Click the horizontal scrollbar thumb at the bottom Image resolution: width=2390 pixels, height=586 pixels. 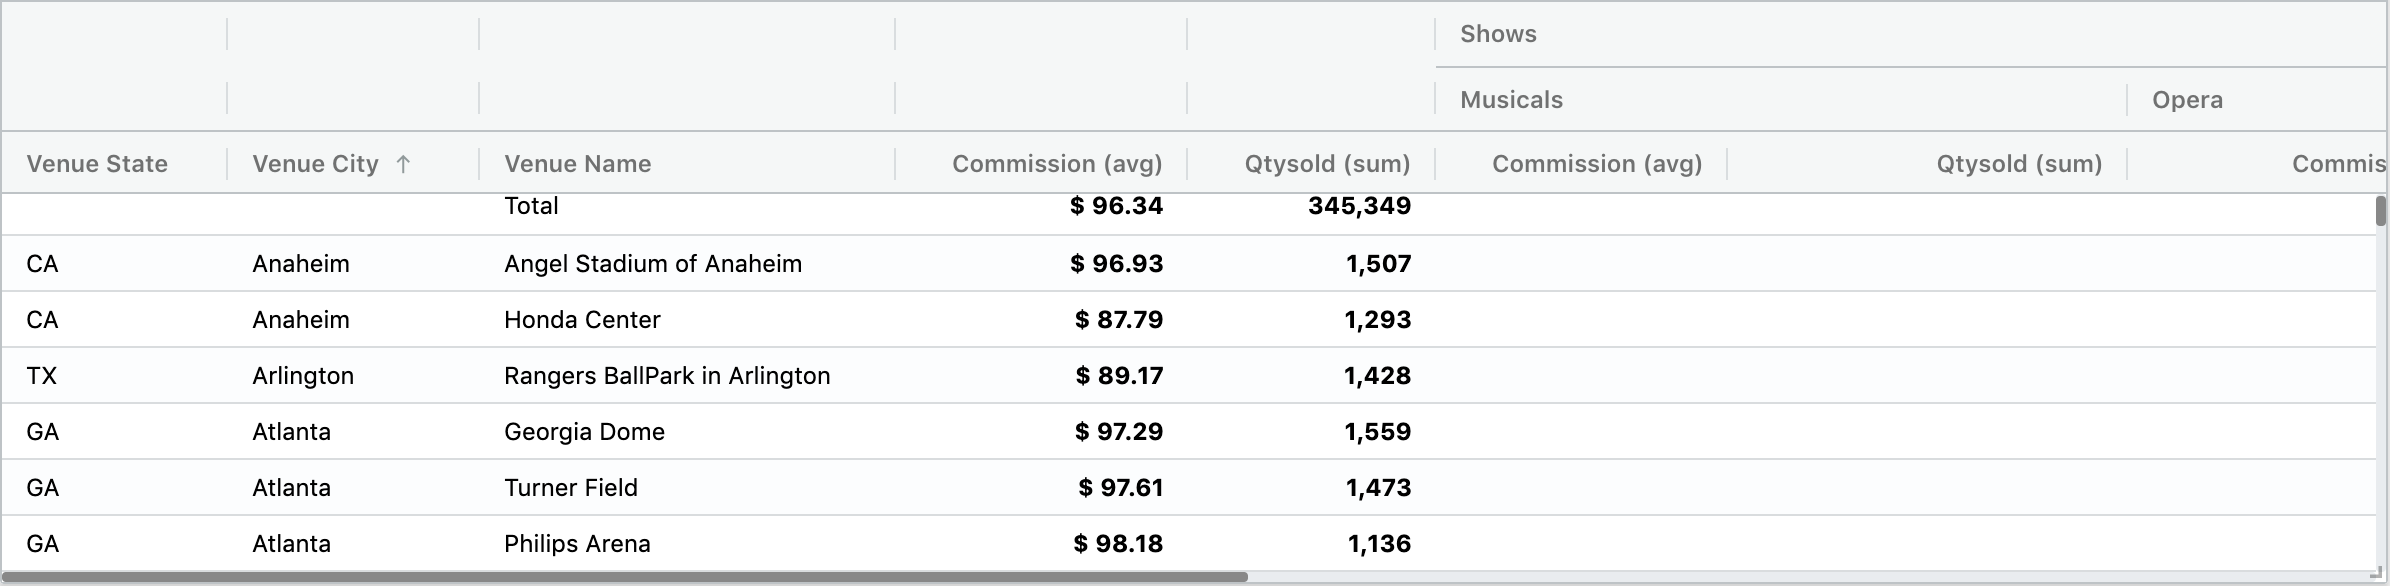[x=625, y=577]
